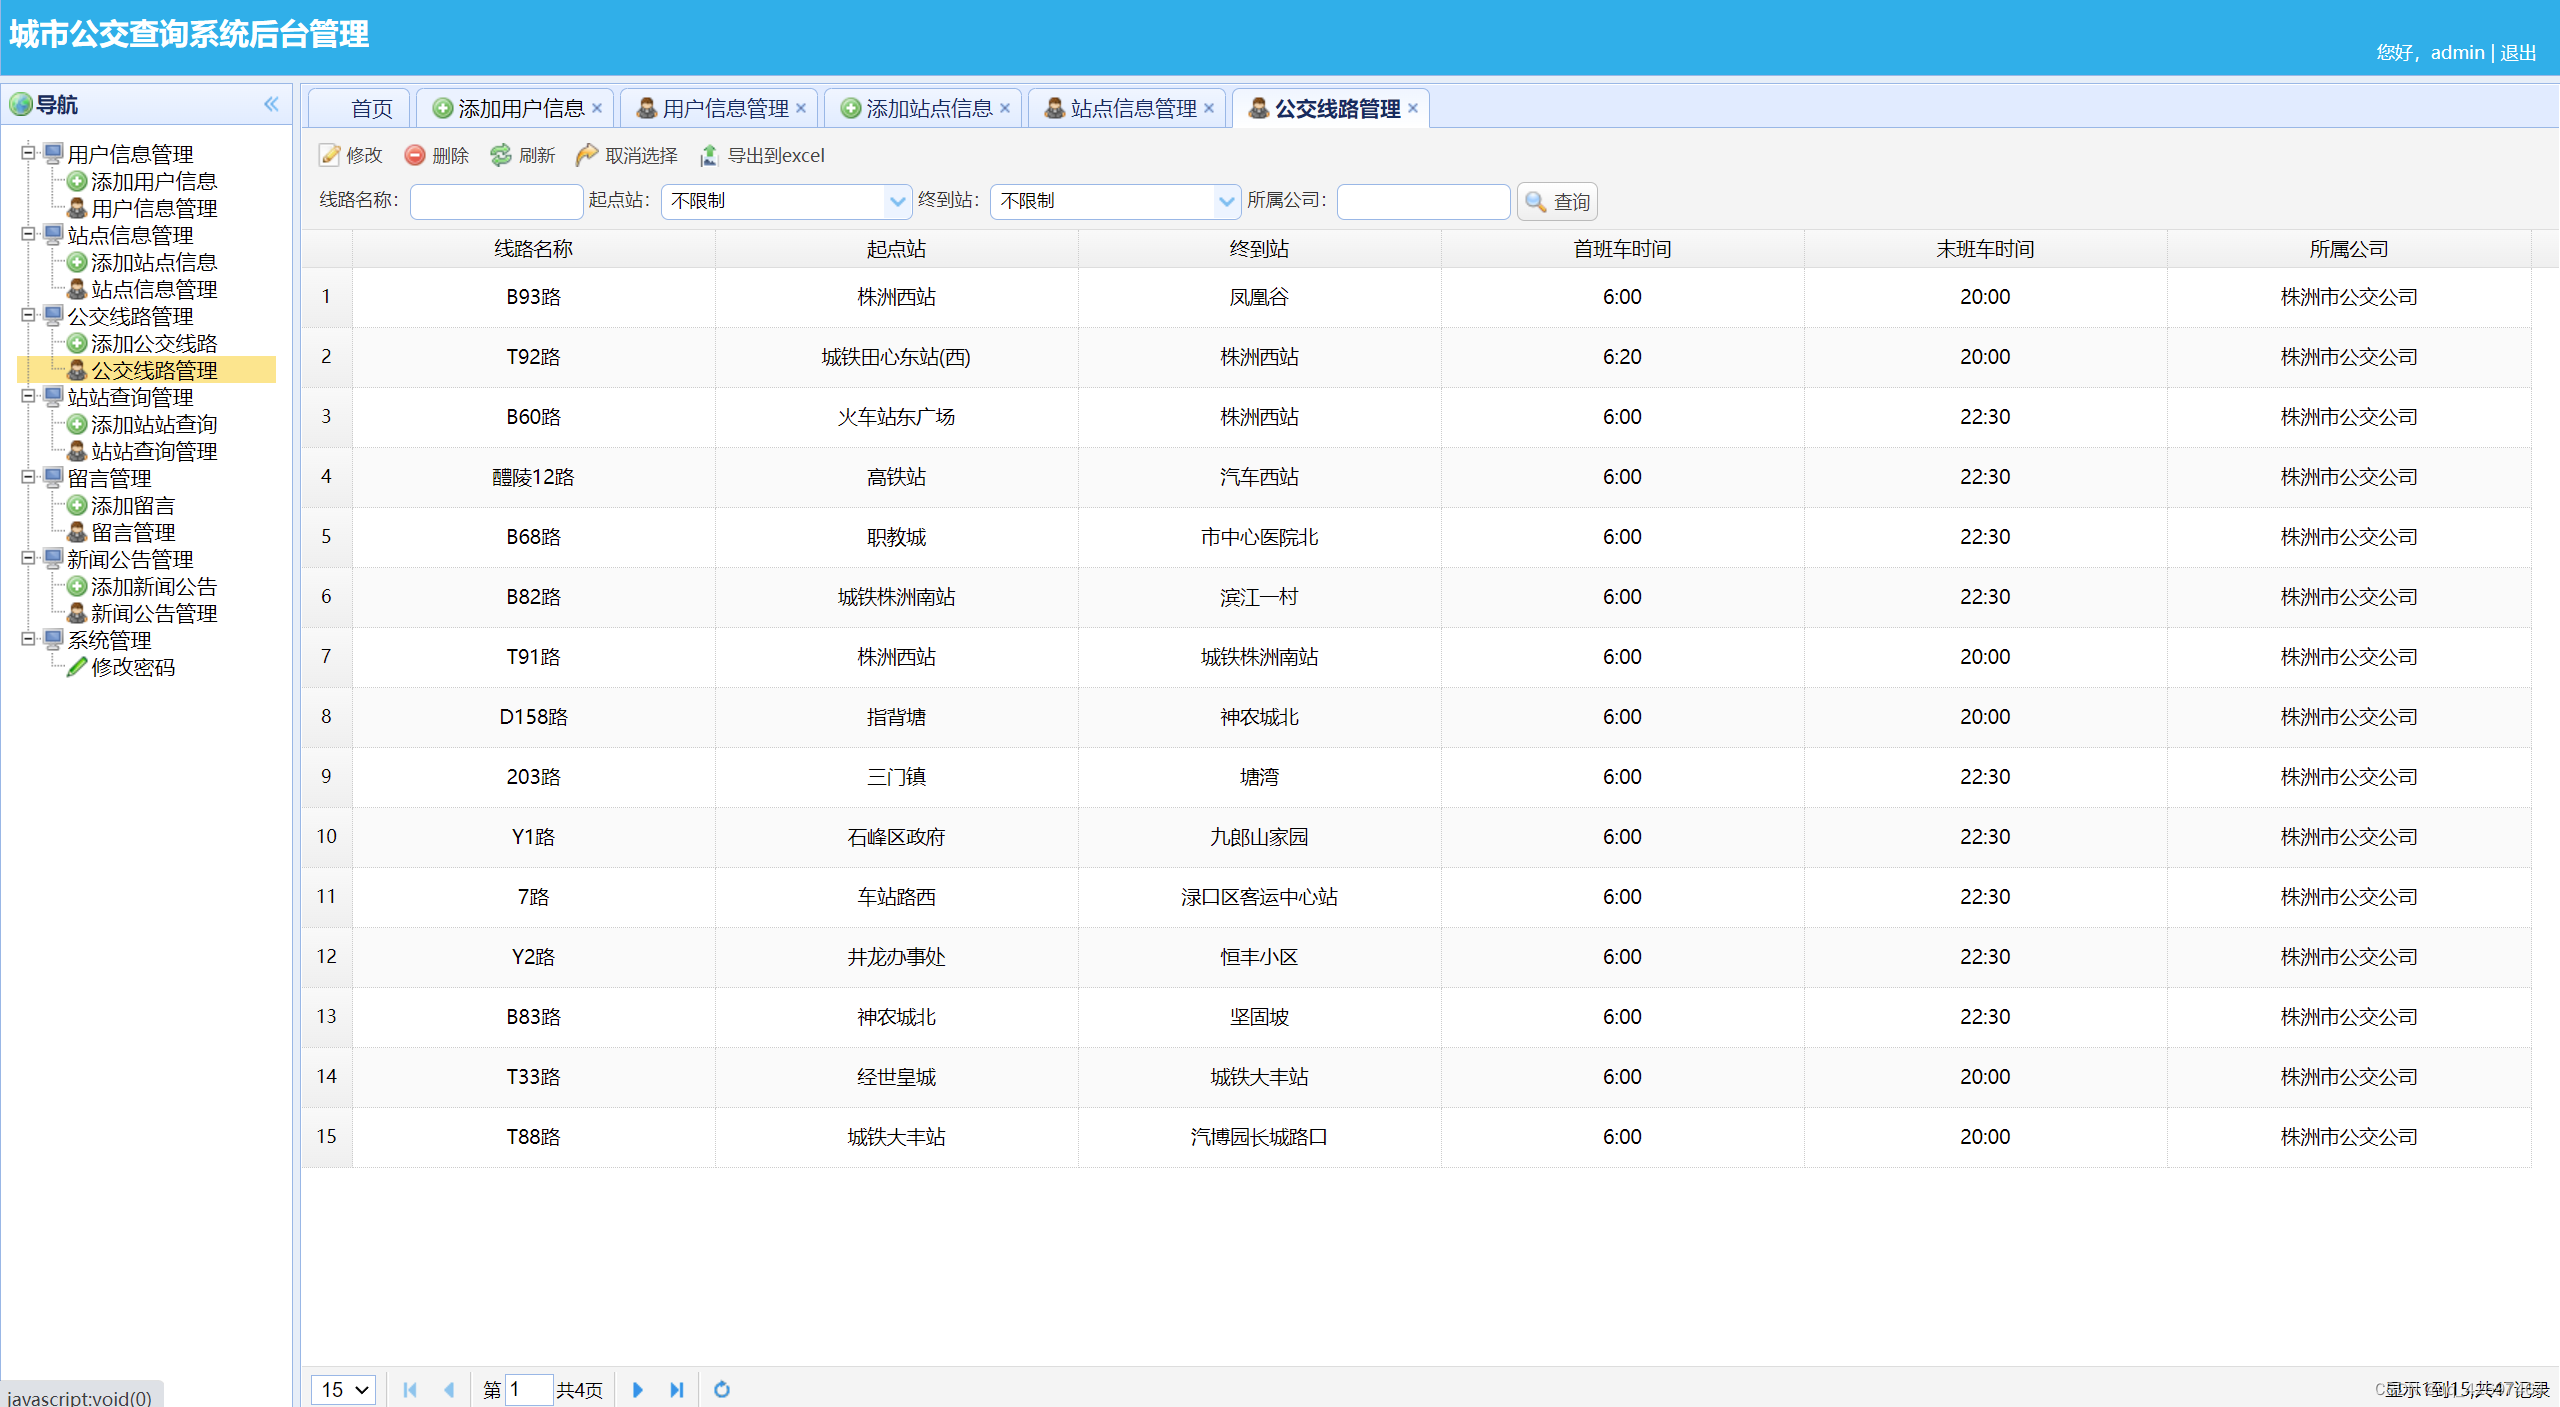Select the row for 醴陵12路
Screen dimensions: 2560x1407
point(1416,477)
